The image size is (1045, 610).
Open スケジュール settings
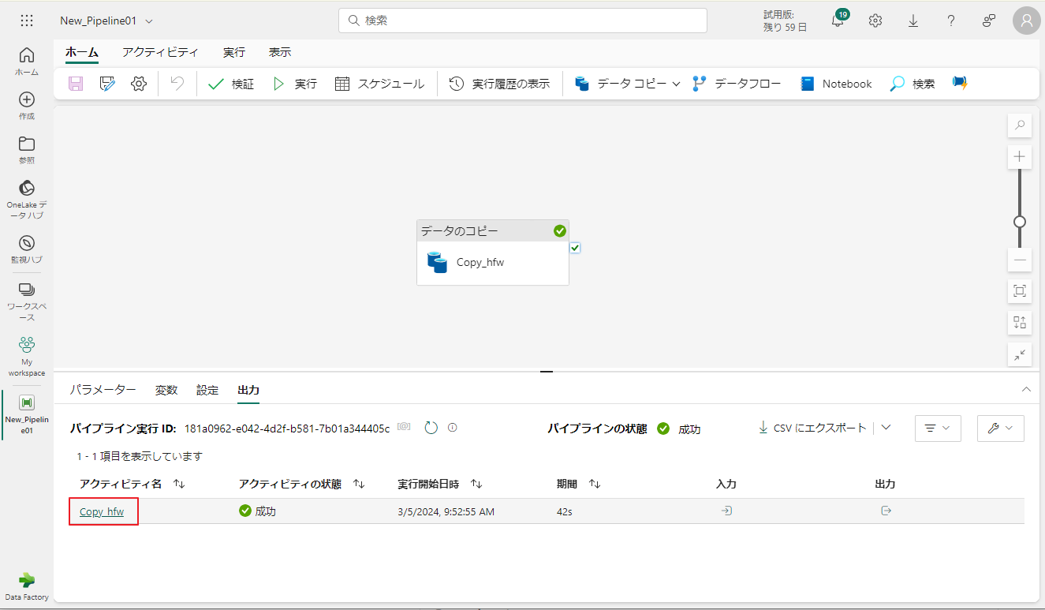(x=379, y=83)
